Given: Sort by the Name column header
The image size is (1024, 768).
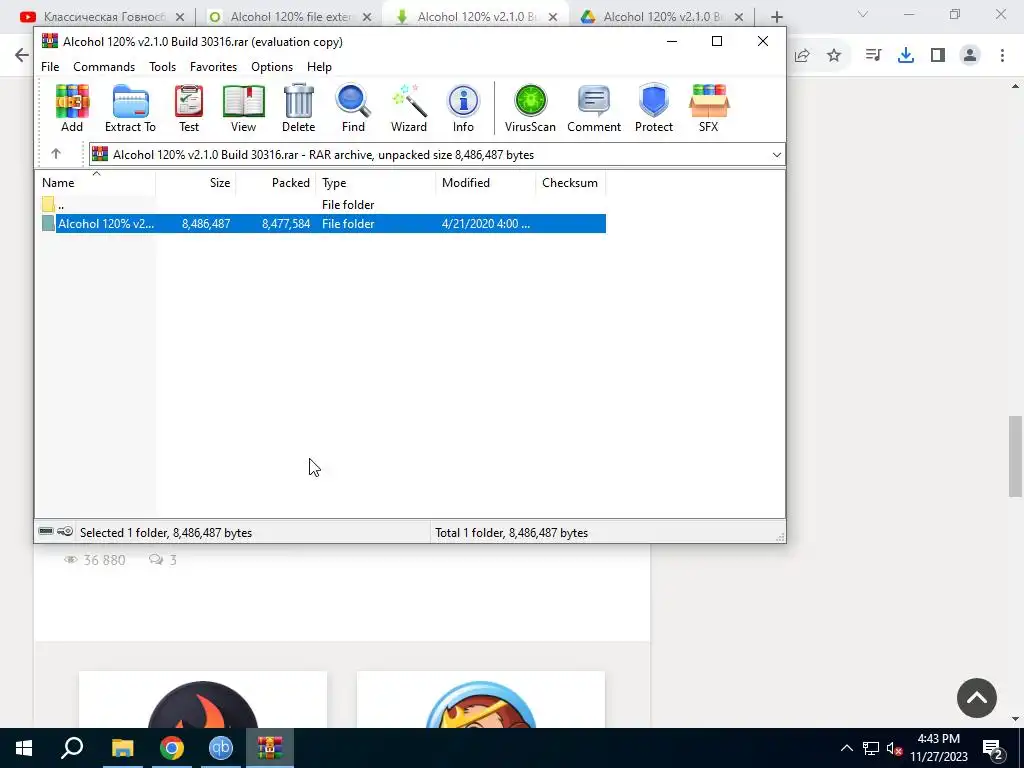Looking at the screenshot, I should pyautogui.click(x=96, y=183).
